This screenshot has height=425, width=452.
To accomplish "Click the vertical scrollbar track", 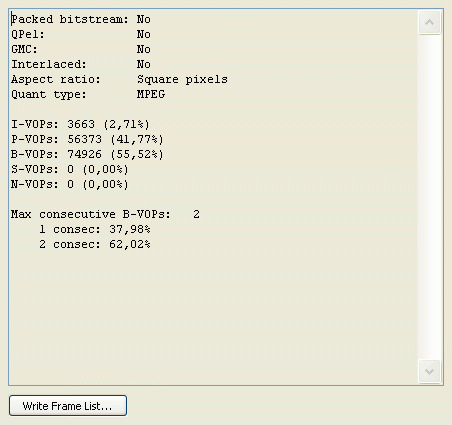I will click(429, 197).
